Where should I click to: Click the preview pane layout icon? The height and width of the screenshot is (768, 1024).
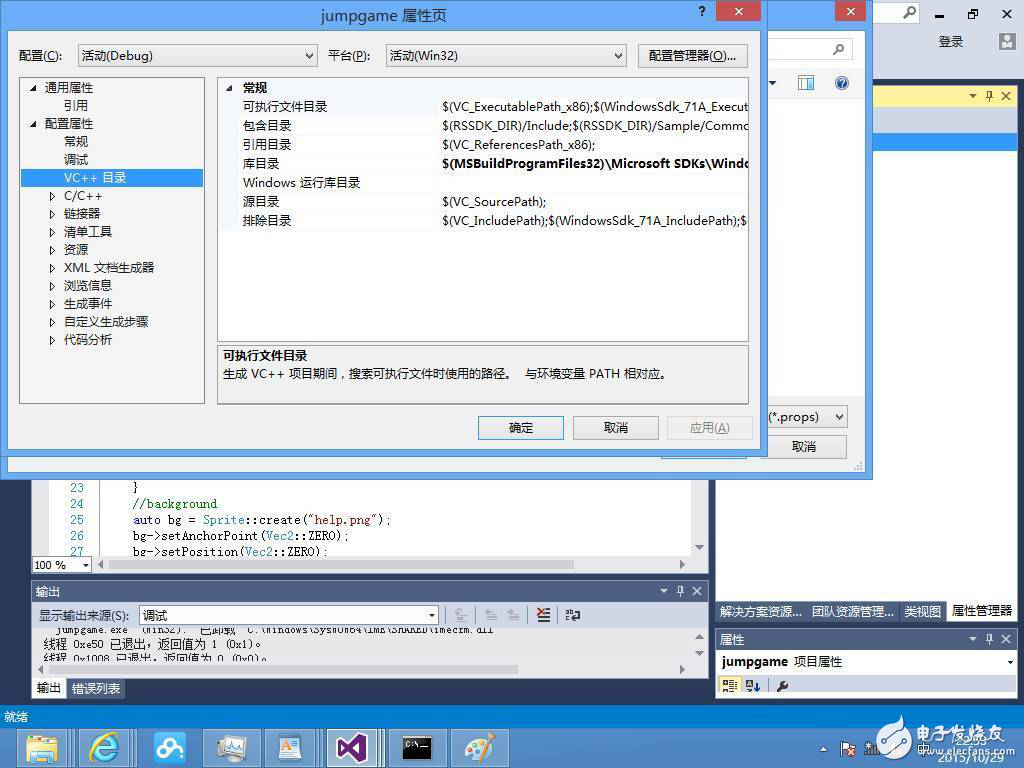click(x=806, y=83)
